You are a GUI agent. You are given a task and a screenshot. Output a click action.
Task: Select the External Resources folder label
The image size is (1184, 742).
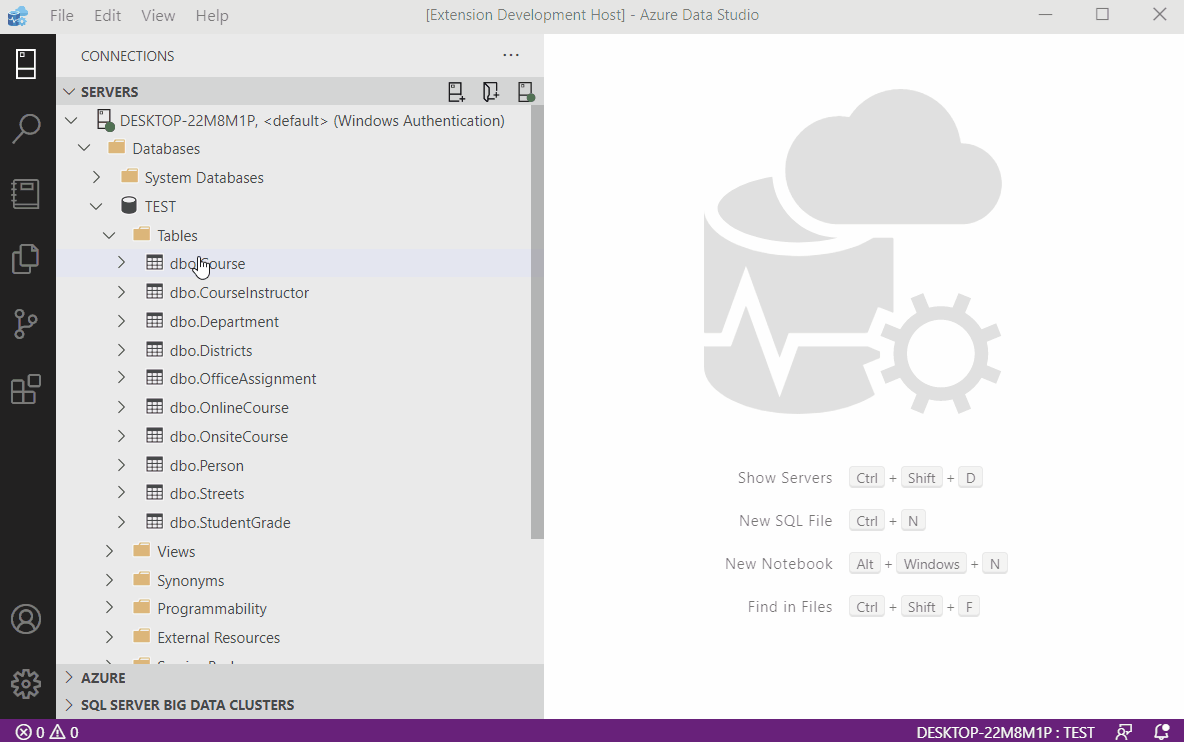[218, 638]
